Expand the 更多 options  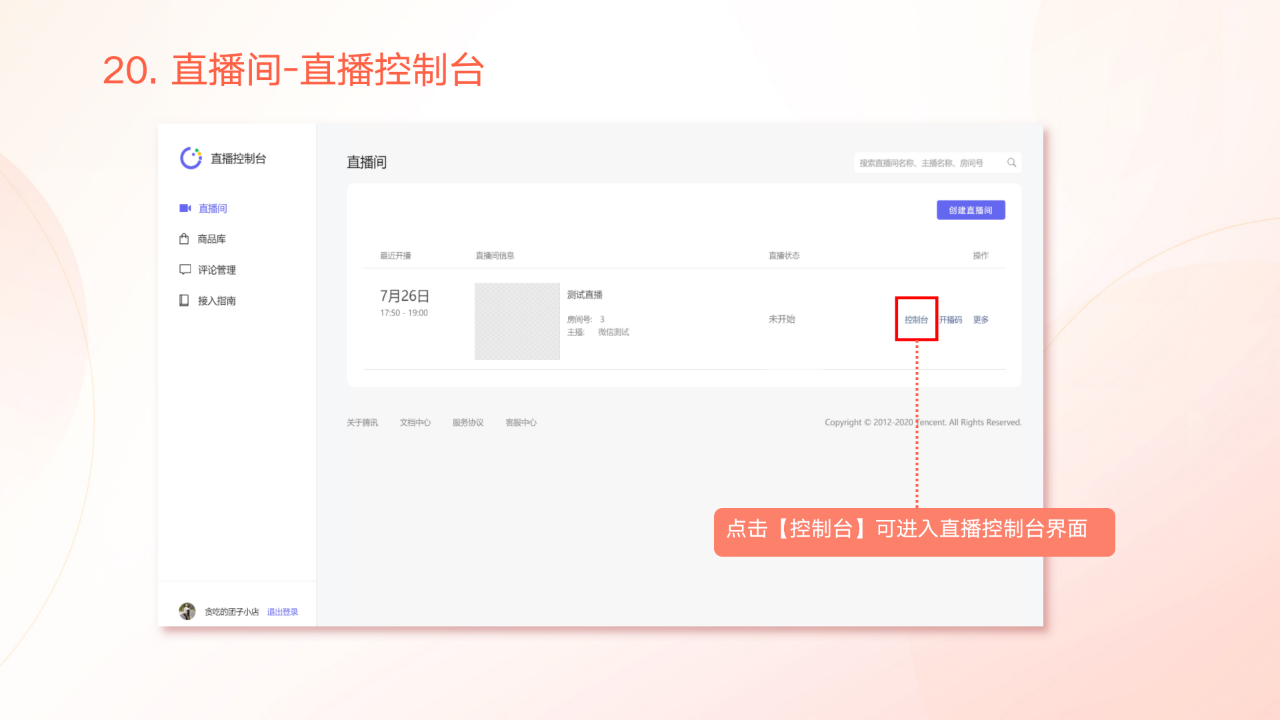click(x=981, y=320)
